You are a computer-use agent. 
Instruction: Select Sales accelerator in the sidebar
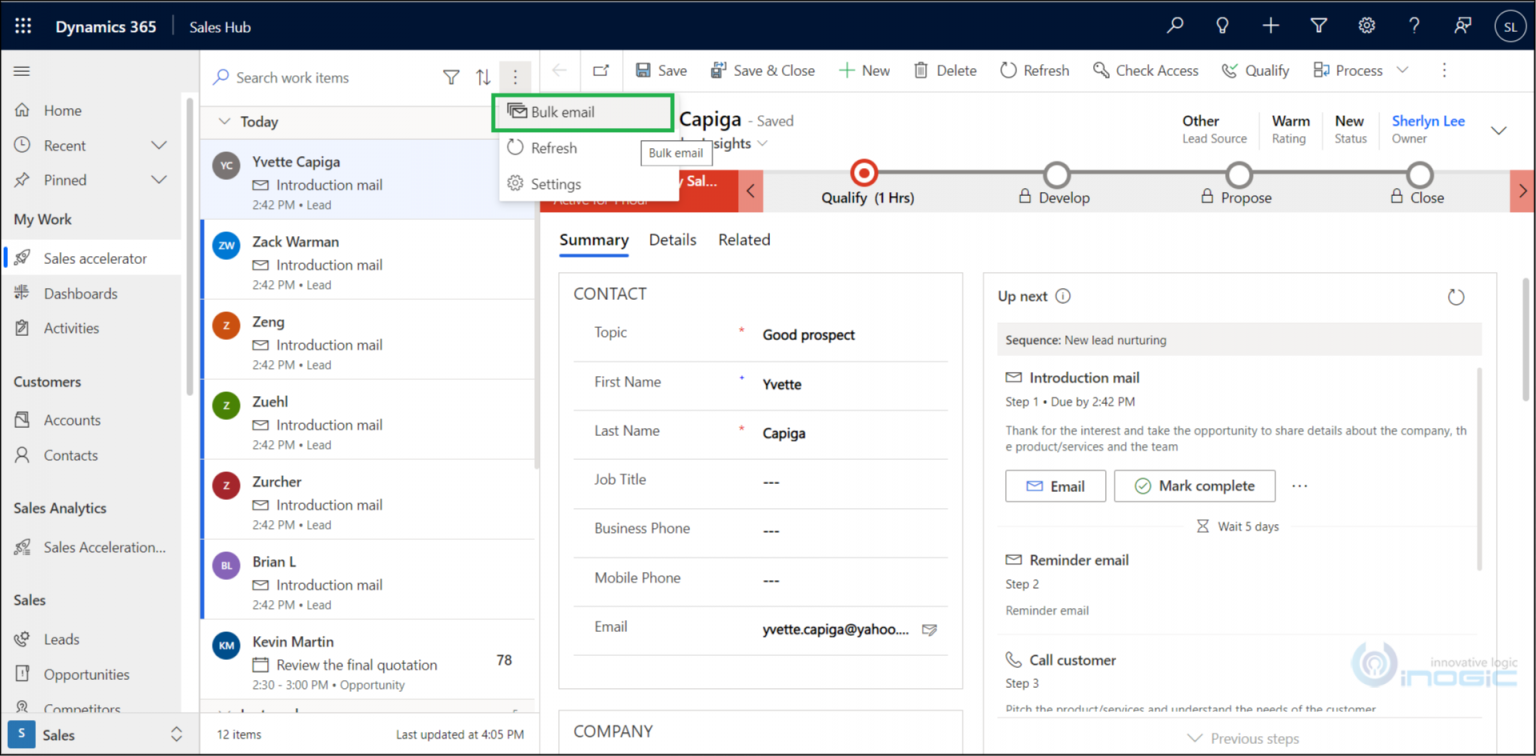click(97, 258)
